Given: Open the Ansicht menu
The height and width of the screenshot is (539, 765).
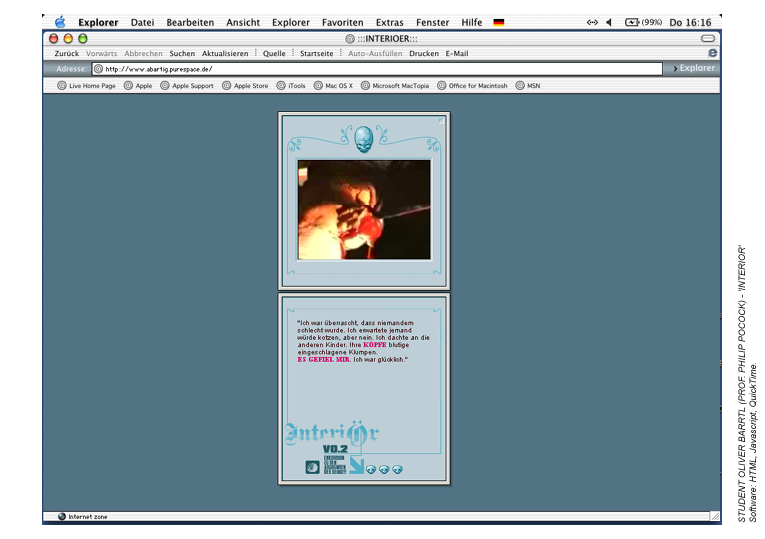Looking at the screenshot, I should coord(243,22).
